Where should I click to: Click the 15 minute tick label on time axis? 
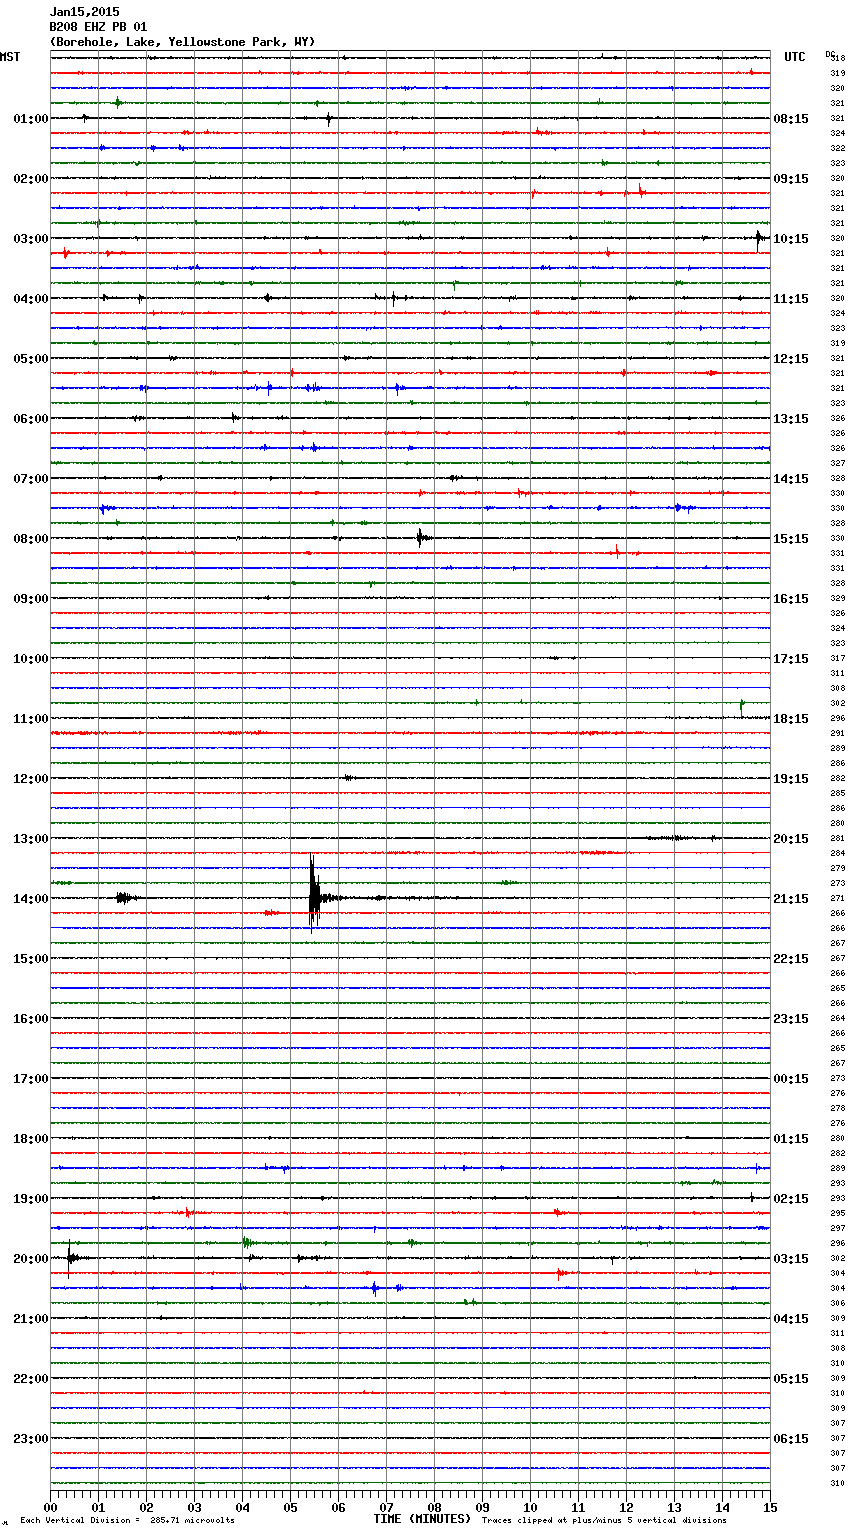[x=770, y=1507]
